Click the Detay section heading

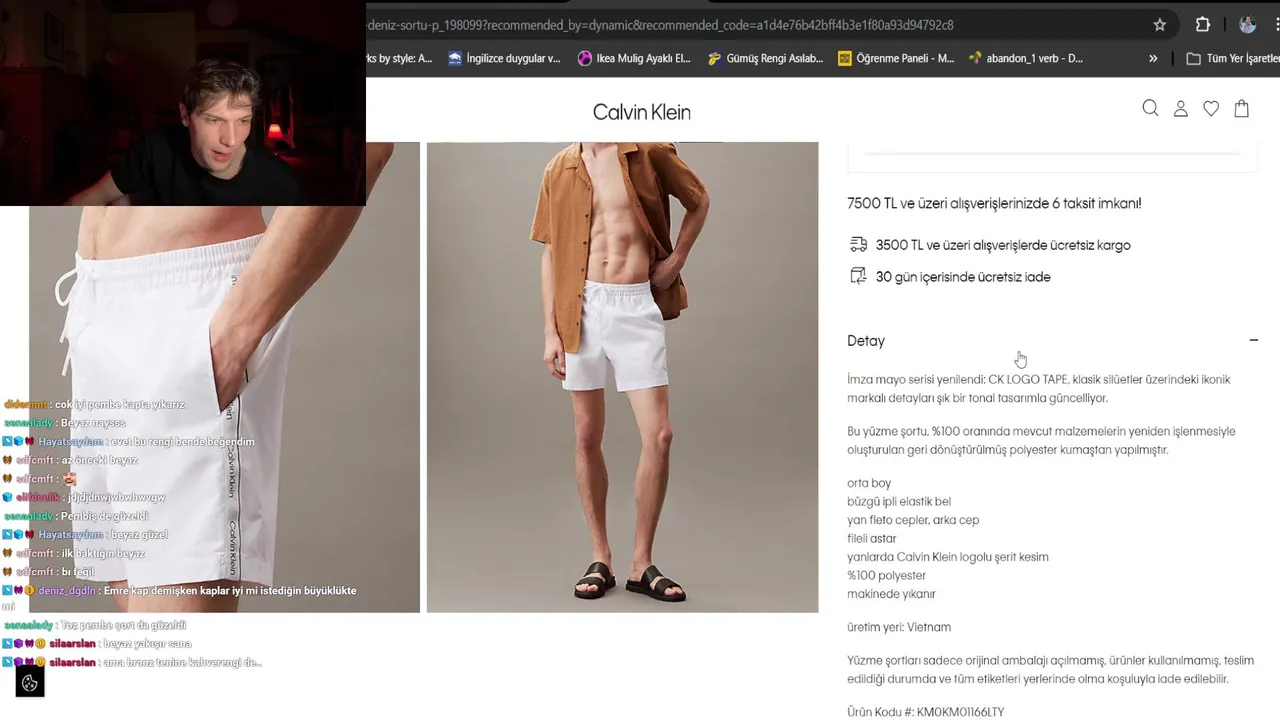coord(866,341)
